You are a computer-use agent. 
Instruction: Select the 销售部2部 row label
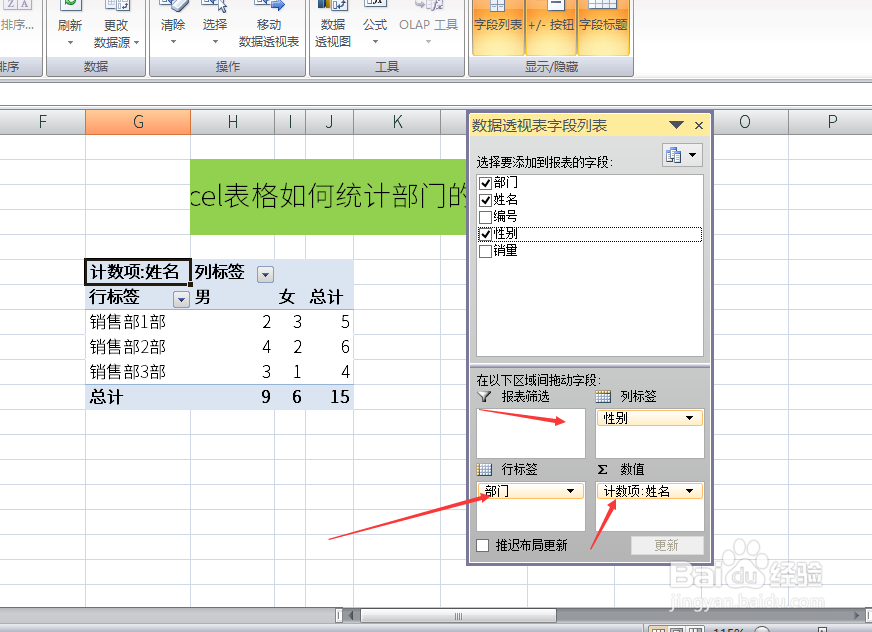pos(138,347)
